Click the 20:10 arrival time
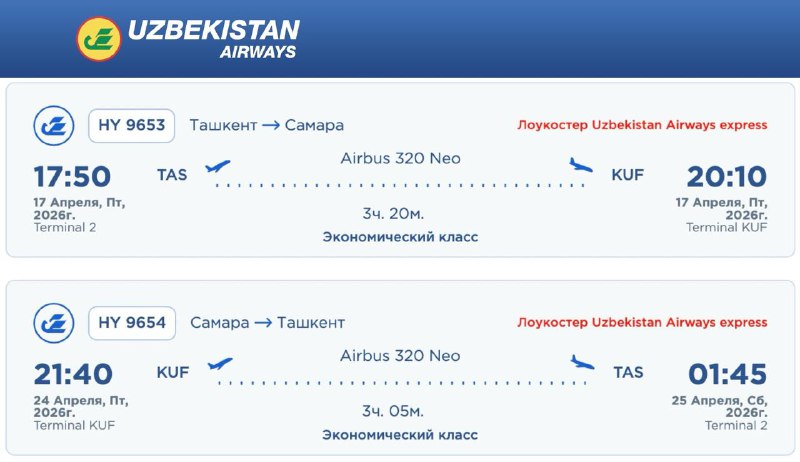Screen dimensions: 800x462 [x=727, y=177]
